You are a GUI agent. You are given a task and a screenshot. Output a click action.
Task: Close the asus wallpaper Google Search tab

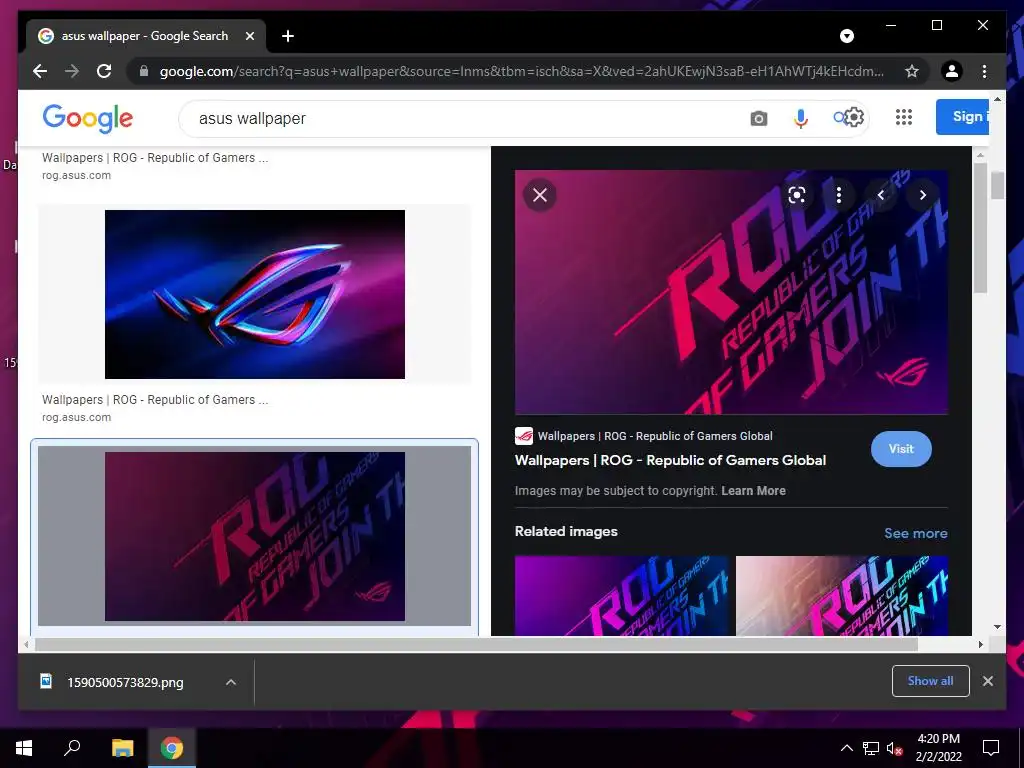[249, 36]
